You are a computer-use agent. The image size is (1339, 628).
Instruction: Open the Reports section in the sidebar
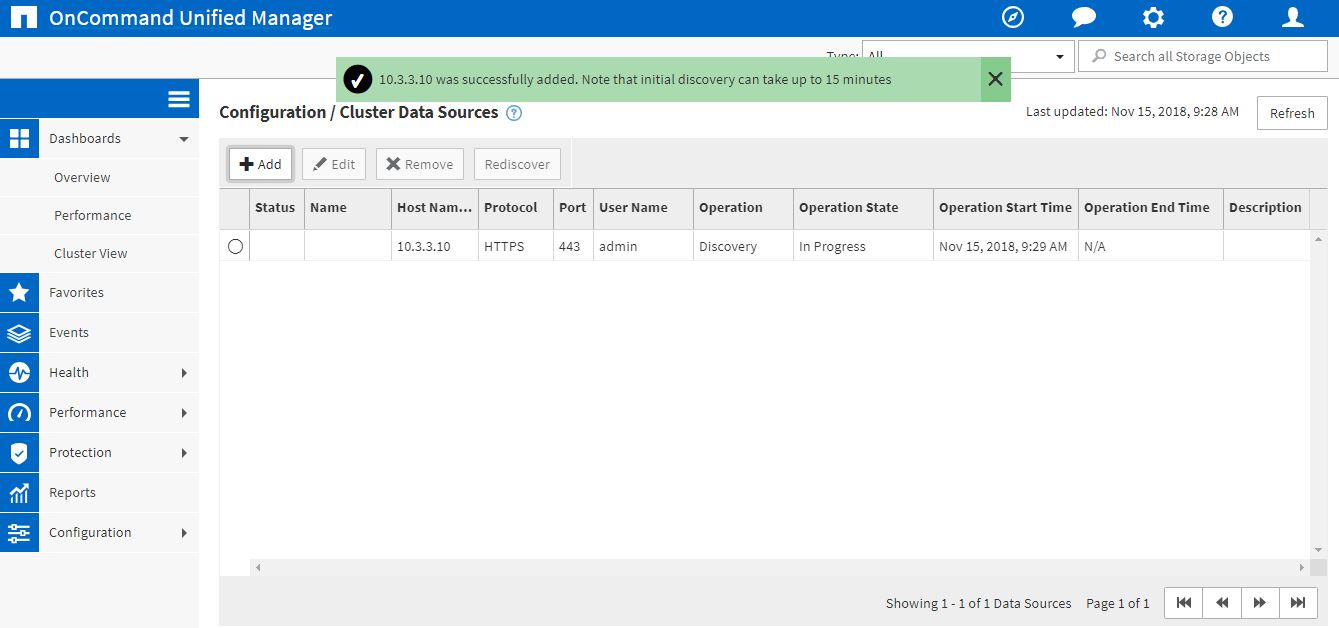(72, 492)
